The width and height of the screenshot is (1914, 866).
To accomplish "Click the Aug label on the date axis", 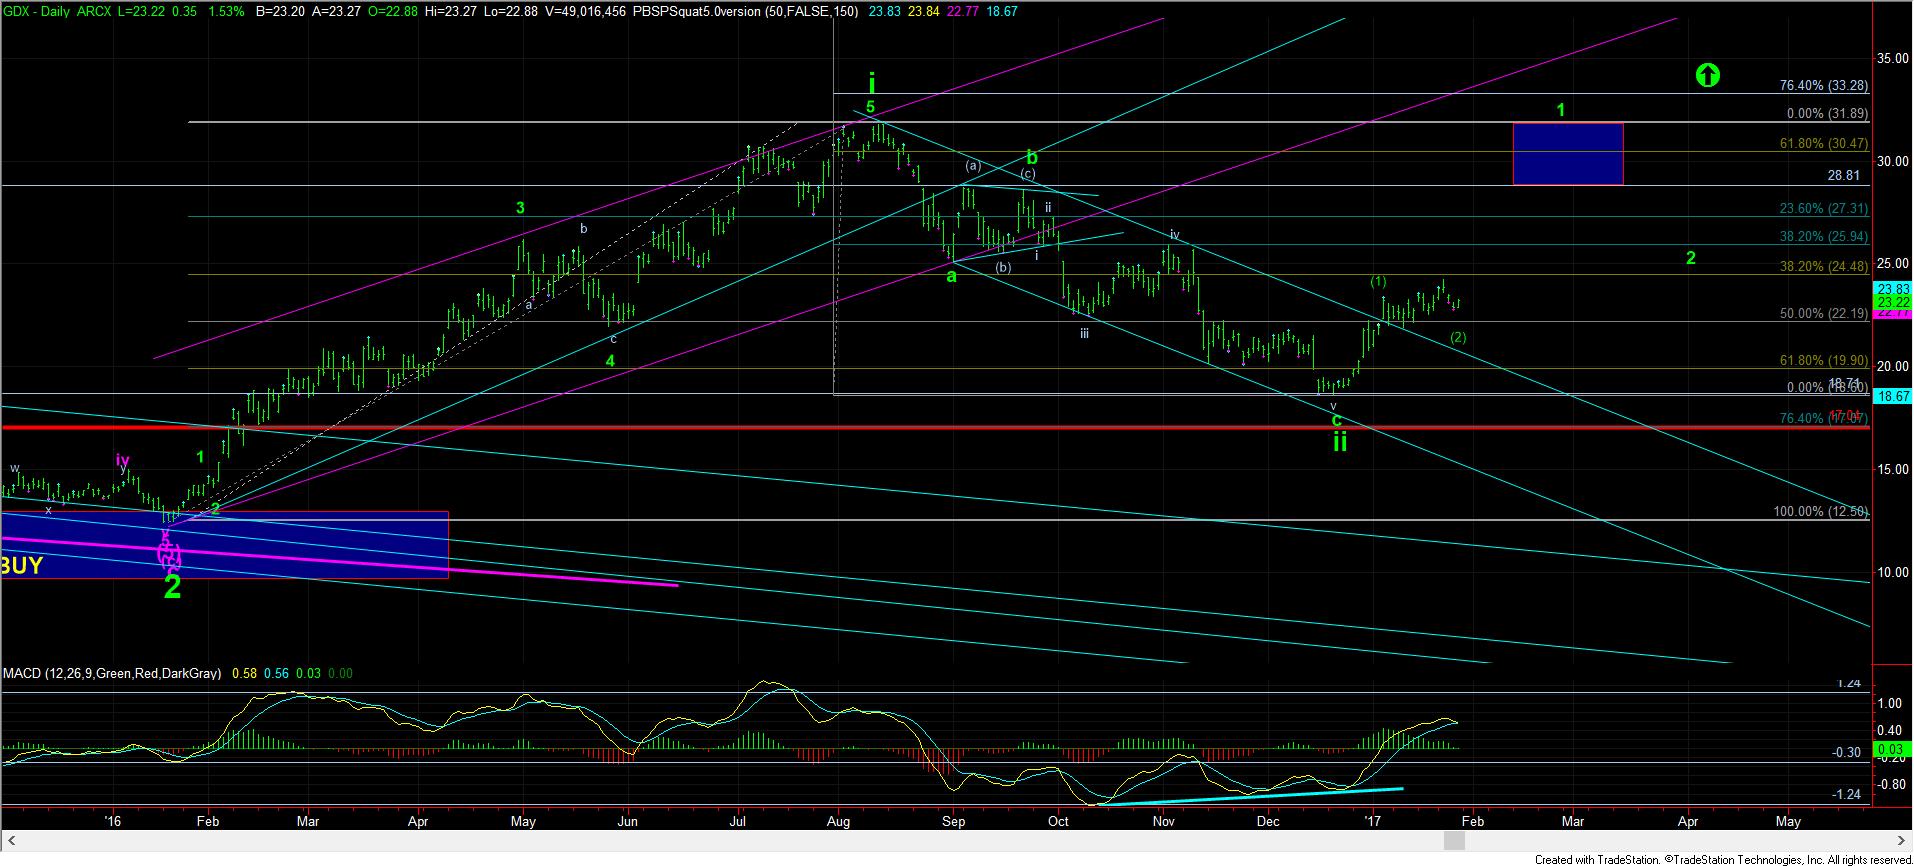I will (x=839, y=821).
